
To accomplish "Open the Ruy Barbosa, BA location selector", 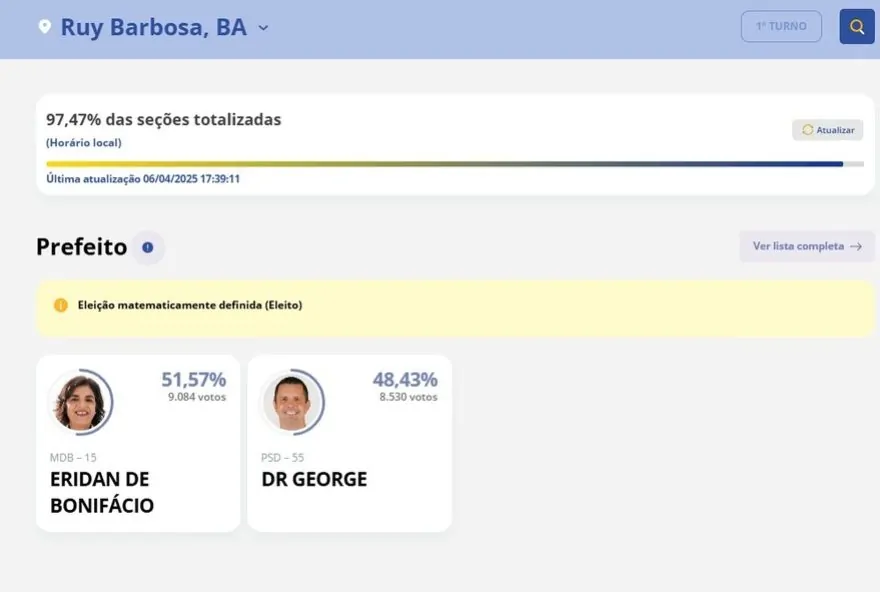I will [153, 28].
